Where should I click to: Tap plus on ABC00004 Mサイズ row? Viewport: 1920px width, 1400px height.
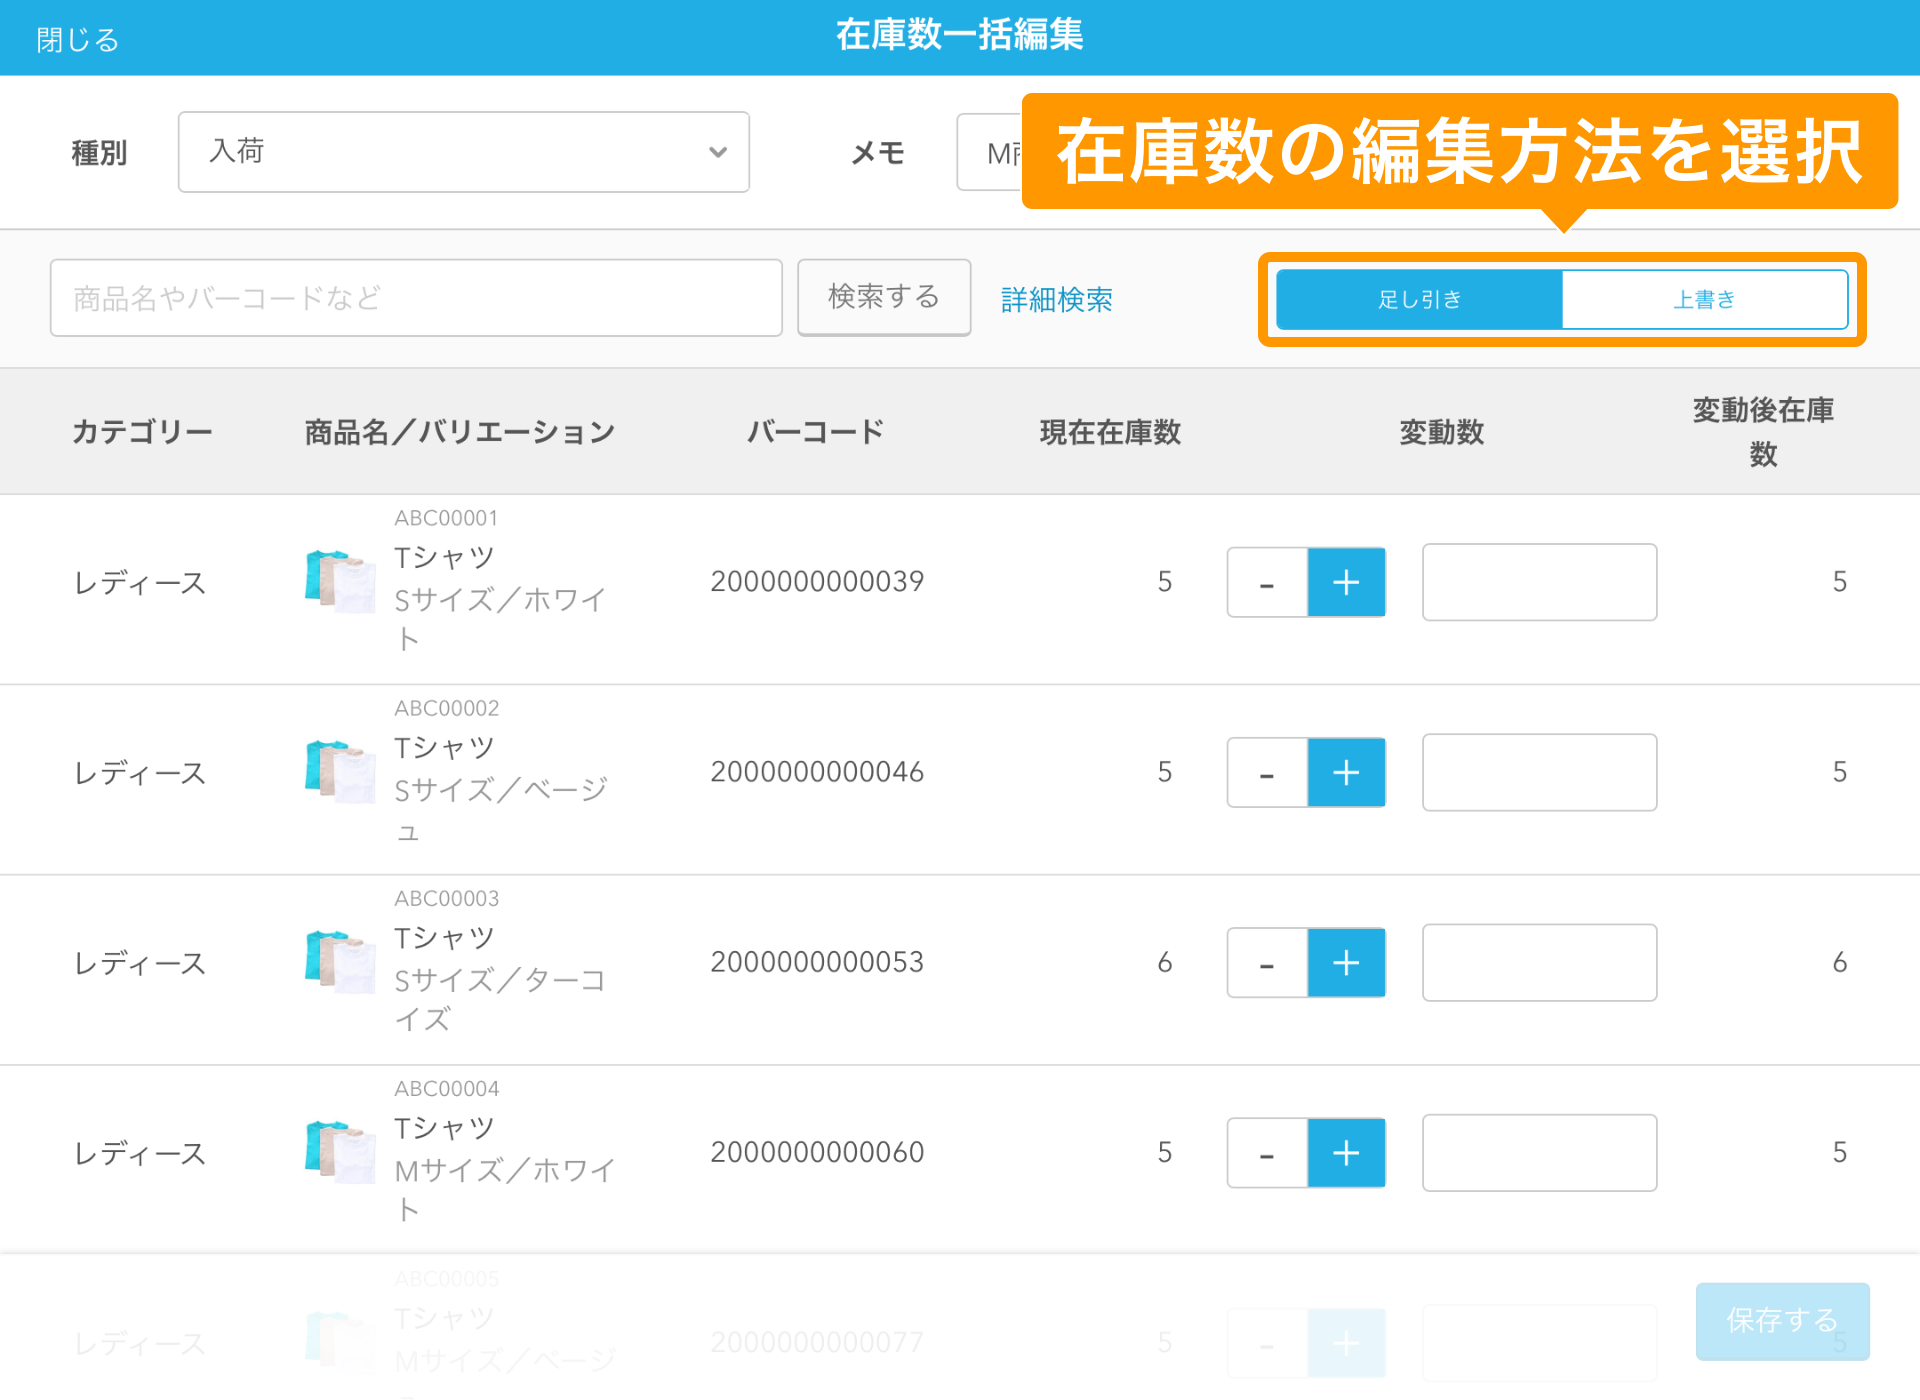click(x=1346, y=1153)
